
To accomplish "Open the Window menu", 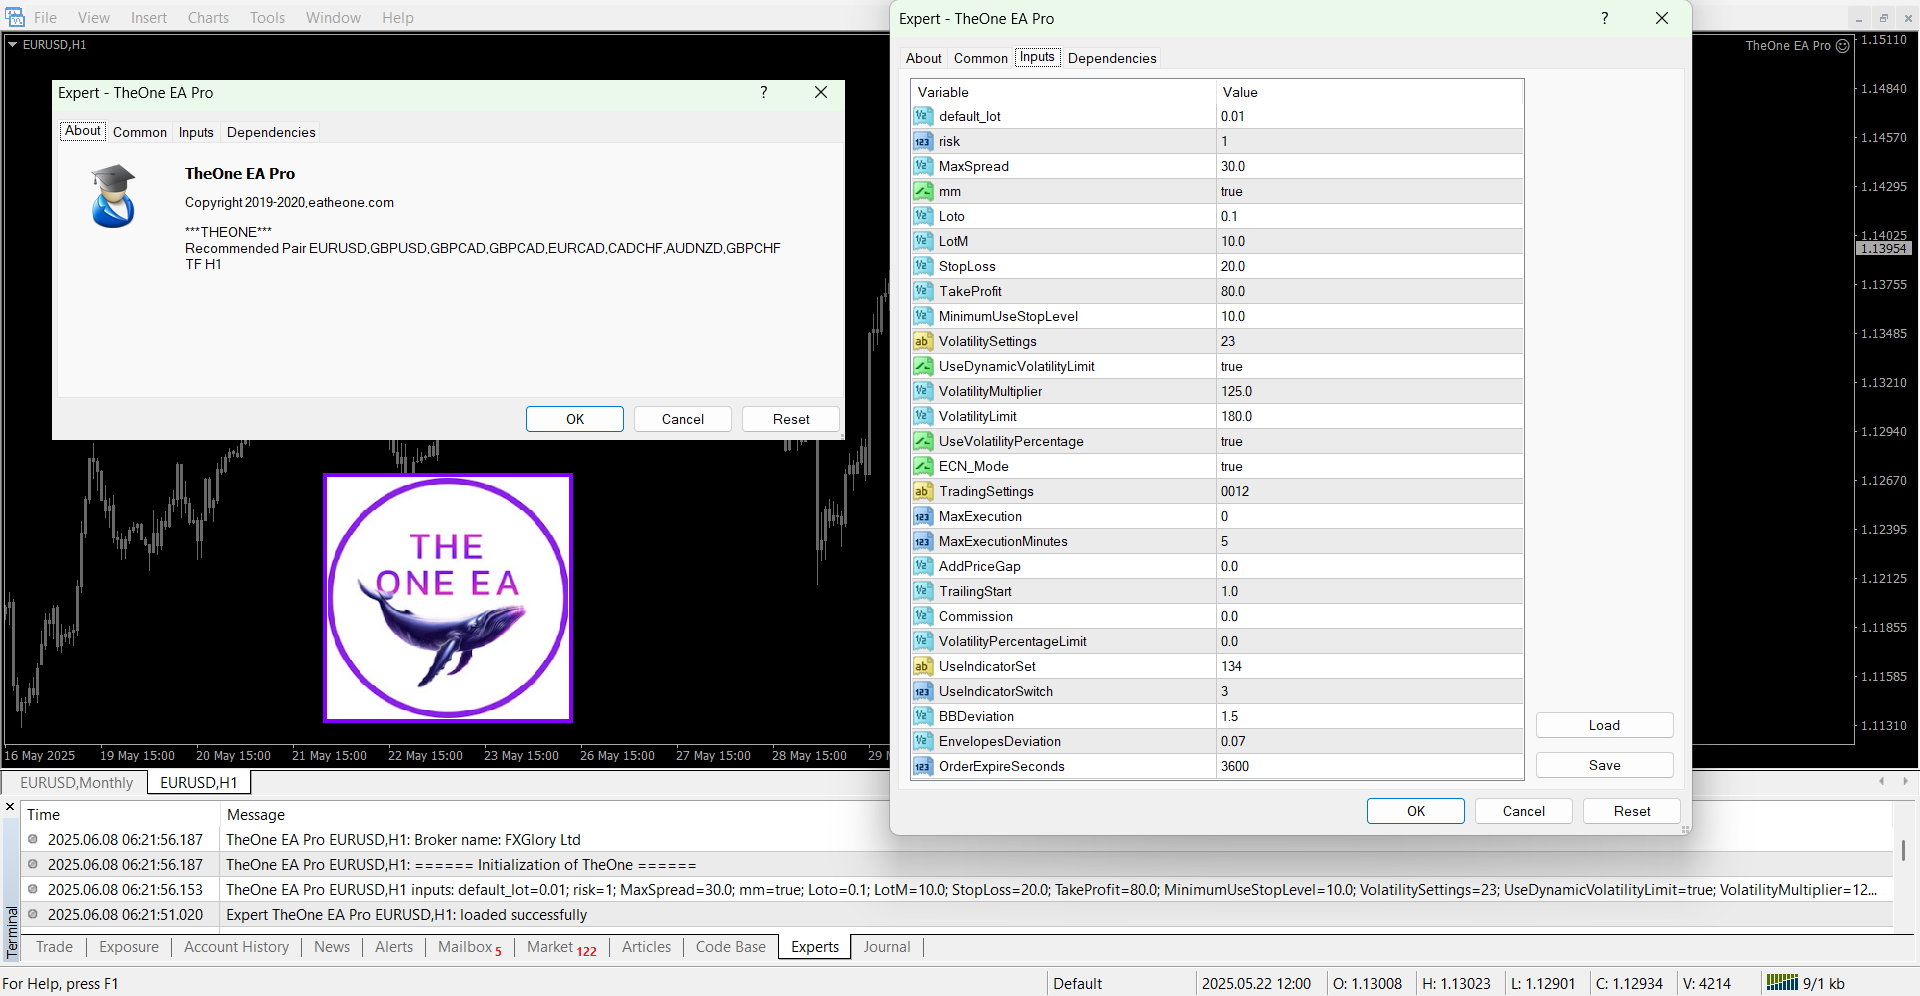I will (333, 17).
